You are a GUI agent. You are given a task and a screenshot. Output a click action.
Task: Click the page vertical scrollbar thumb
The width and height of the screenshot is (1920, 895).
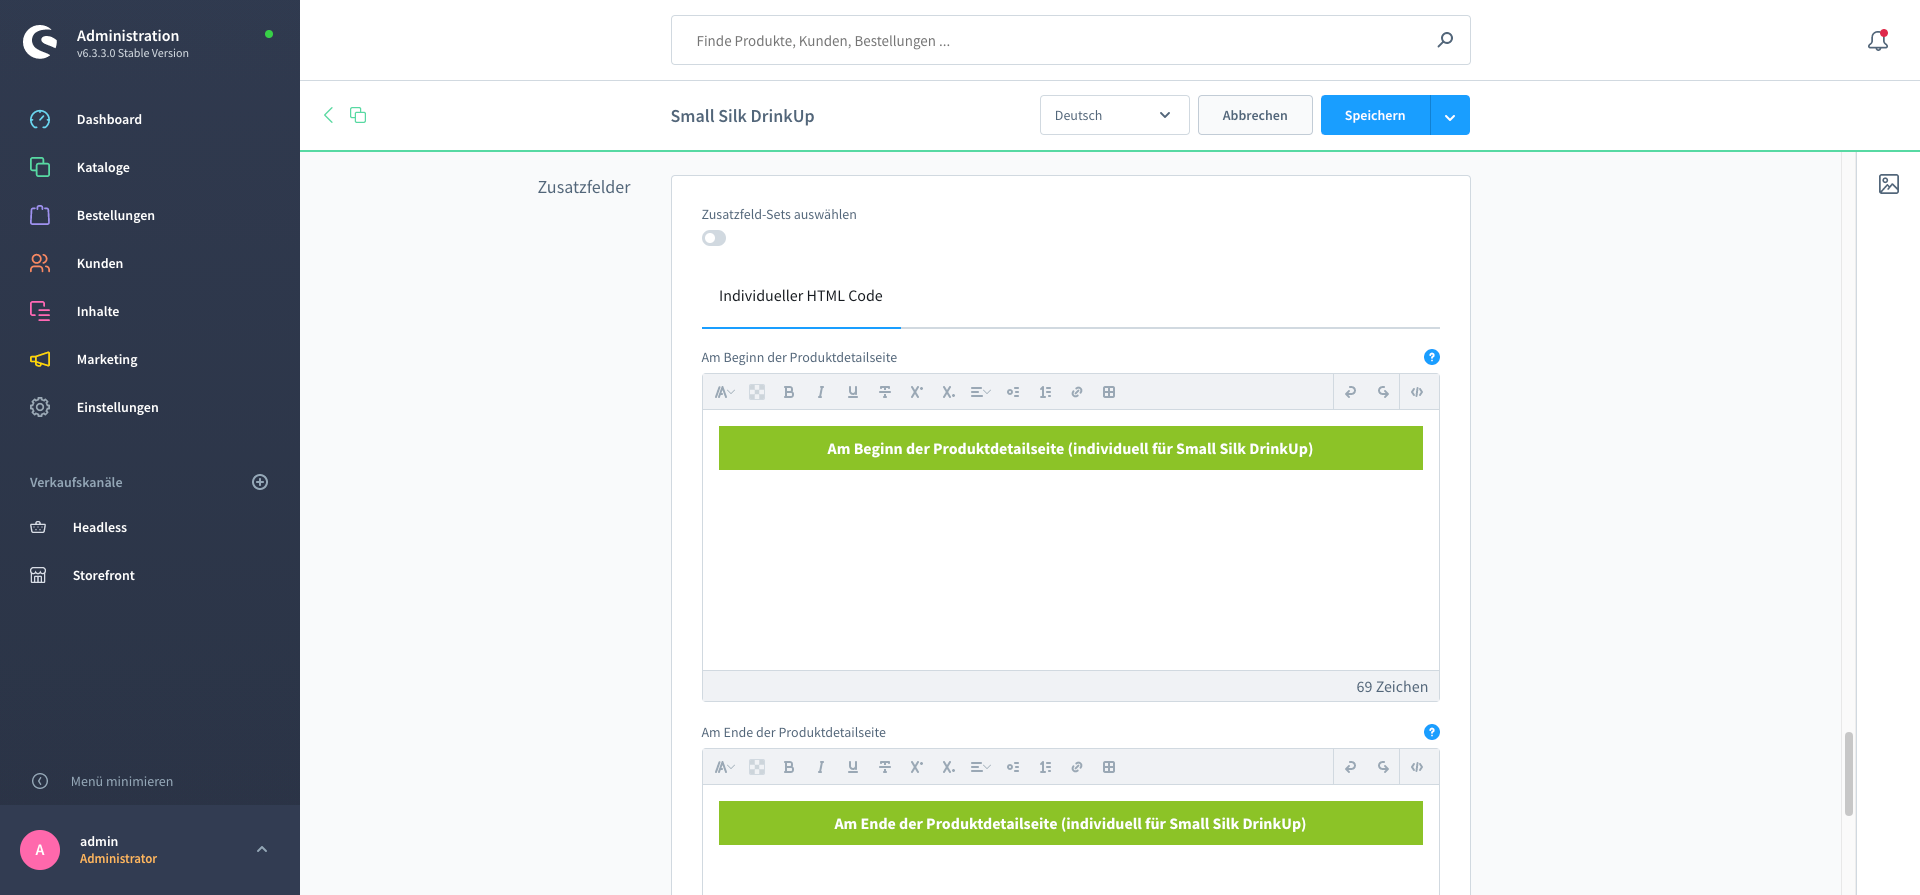coord(1849,774)
